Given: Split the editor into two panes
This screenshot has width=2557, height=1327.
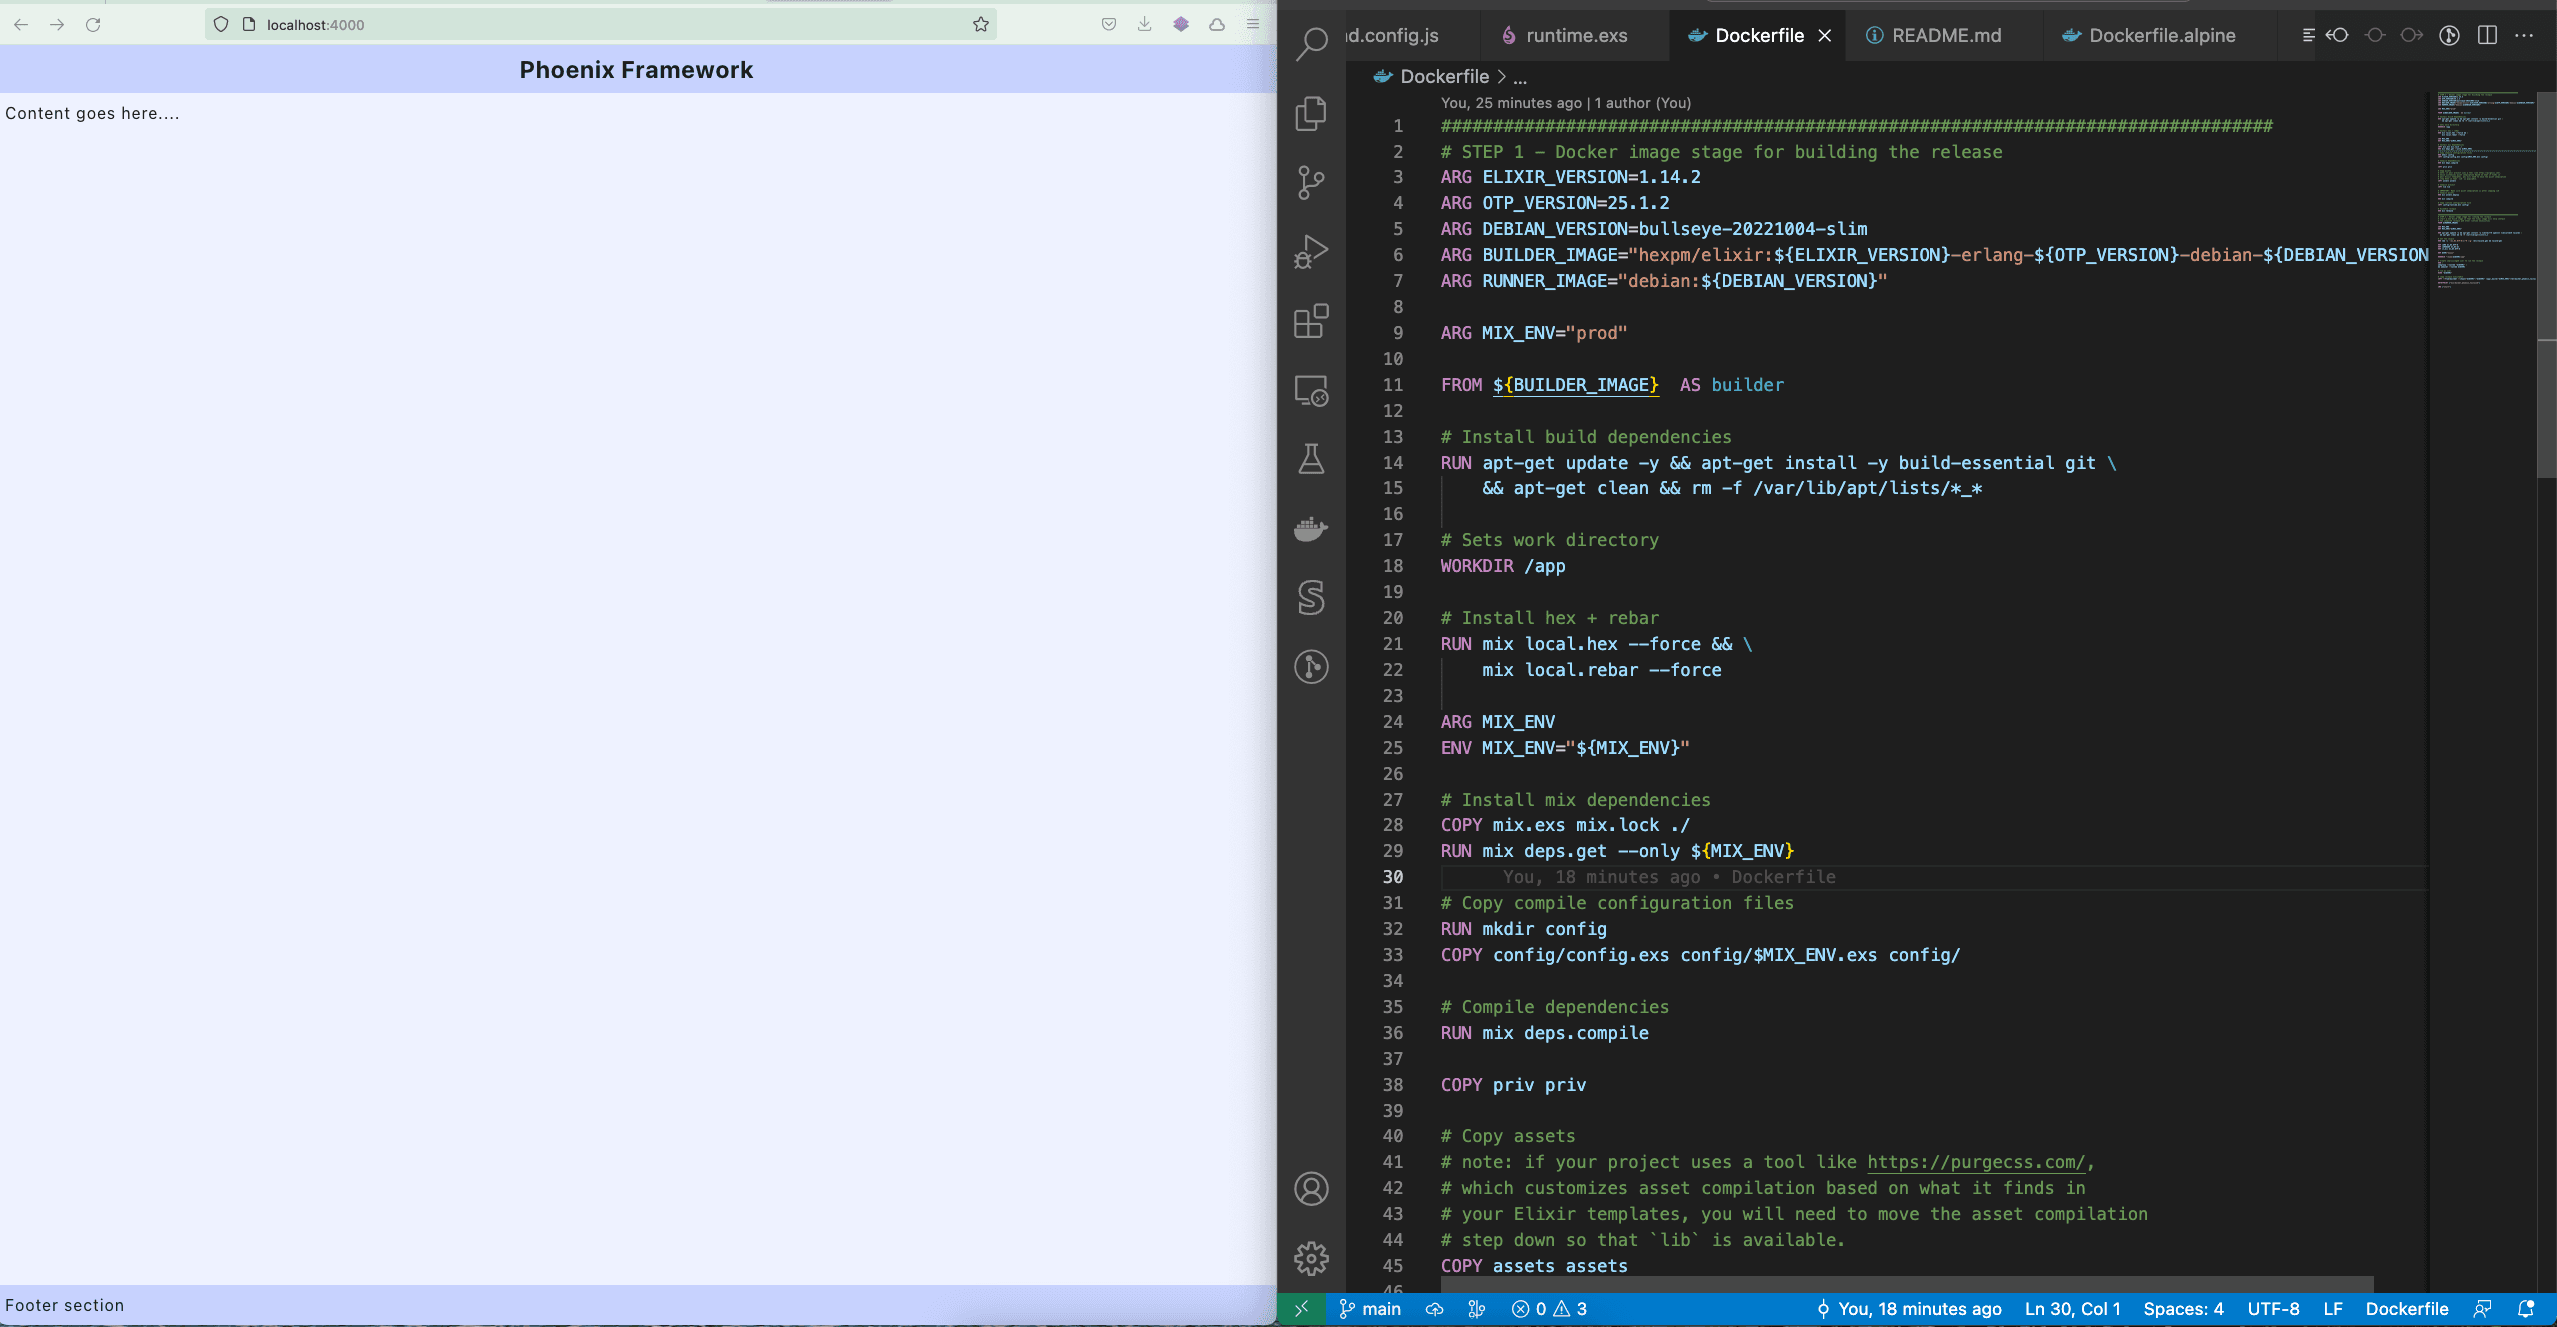Looking at the screenshot, I should click(x=2486, y=35).
